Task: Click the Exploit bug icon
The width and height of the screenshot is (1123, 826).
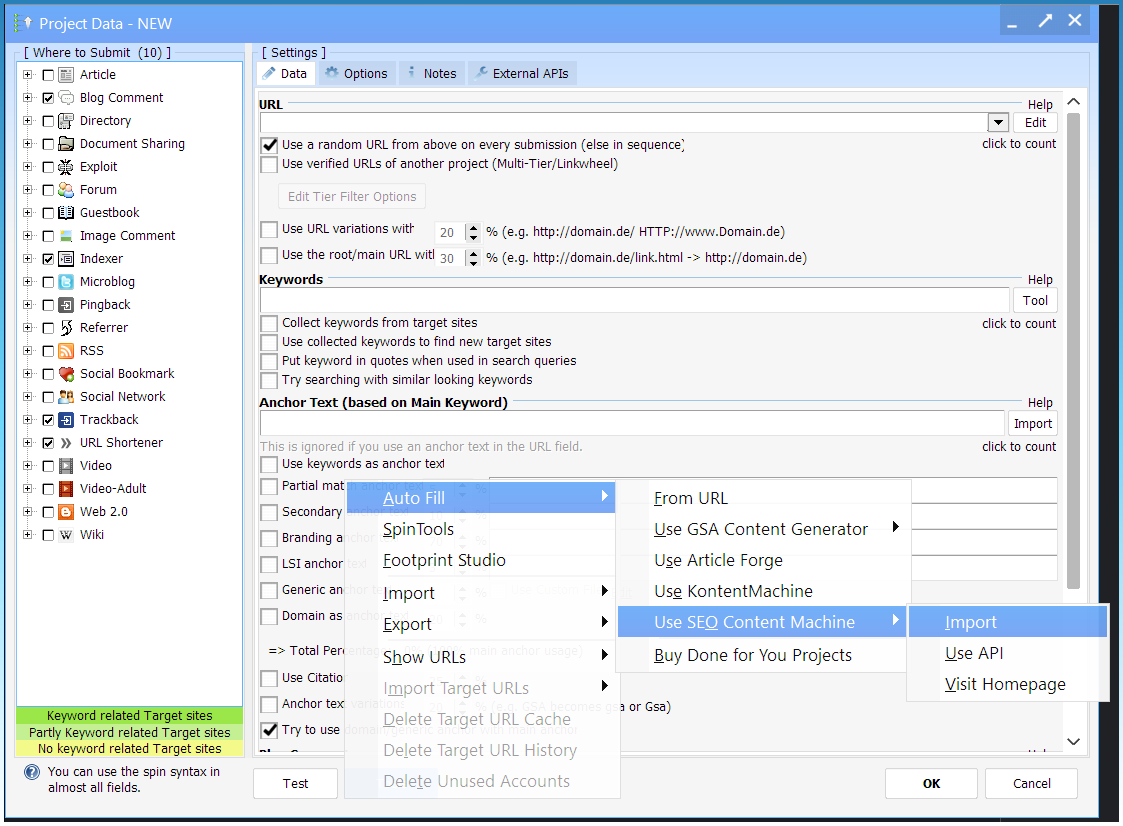Action: point(66,167)
